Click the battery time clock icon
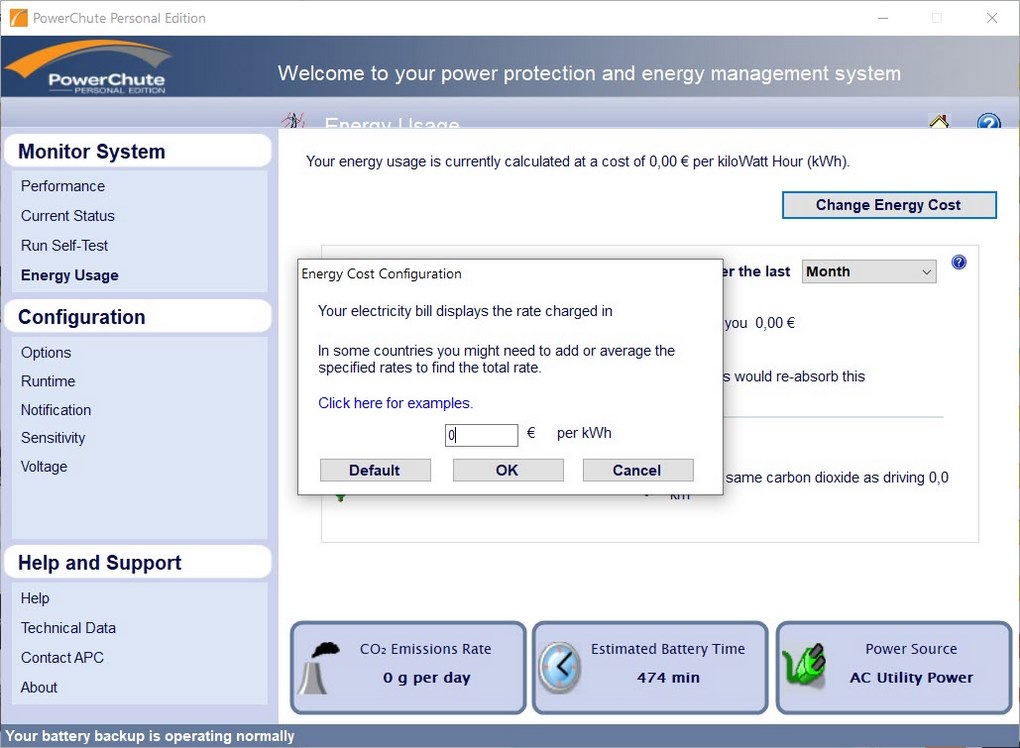This screenshot has width=1020, height=748. point(559,667)
